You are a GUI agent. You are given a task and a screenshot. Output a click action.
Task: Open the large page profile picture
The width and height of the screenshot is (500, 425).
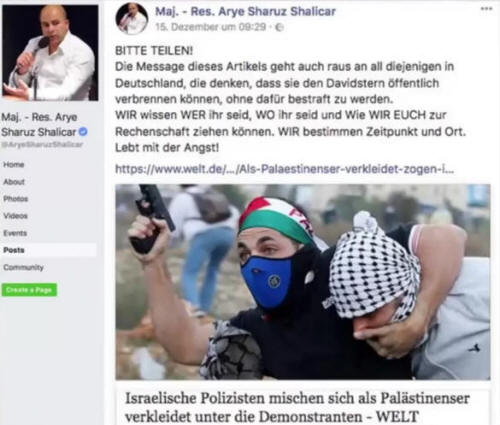(50, 53)
